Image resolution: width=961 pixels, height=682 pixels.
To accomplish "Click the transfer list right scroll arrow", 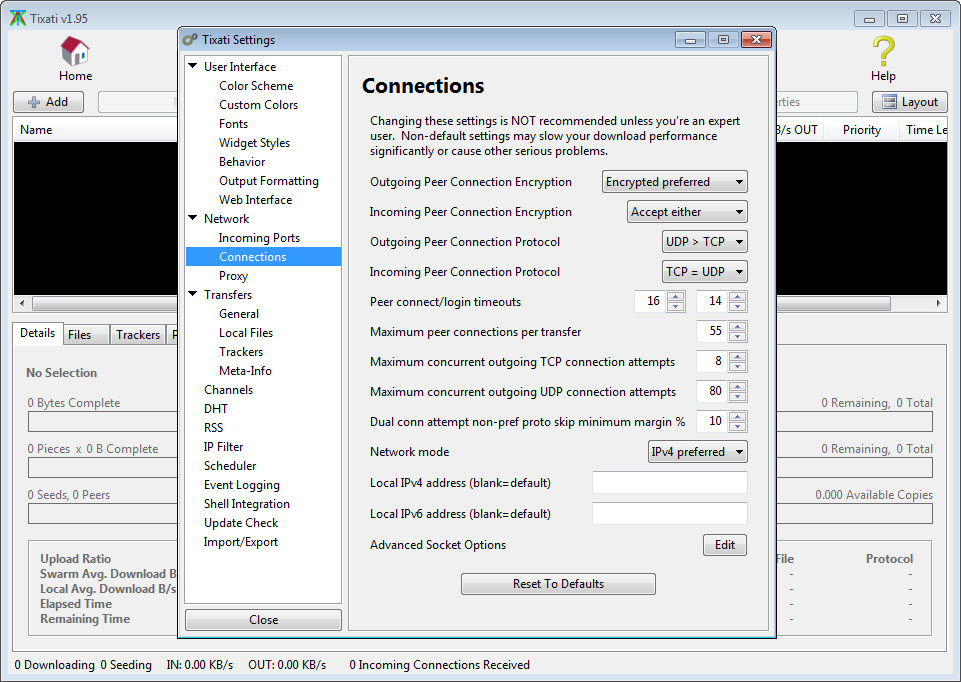I will 938,303.
